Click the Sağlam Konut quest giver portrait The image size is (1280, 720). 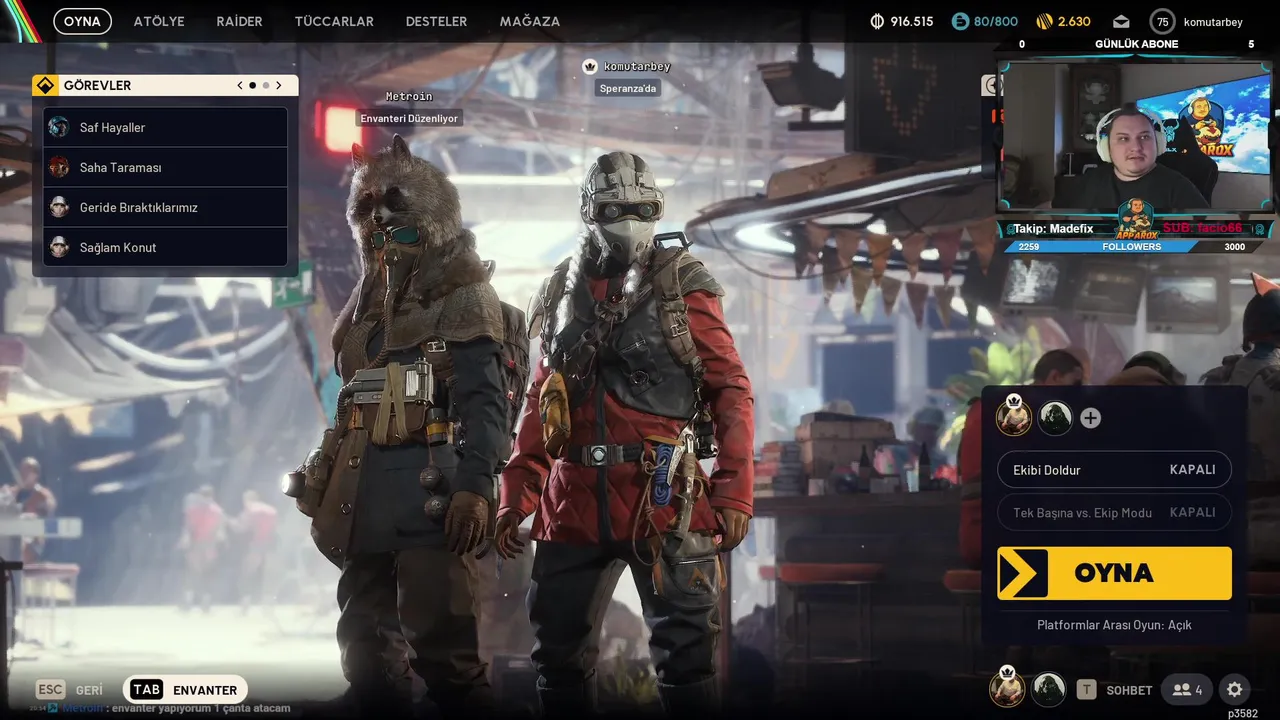[x=59, y=247]
